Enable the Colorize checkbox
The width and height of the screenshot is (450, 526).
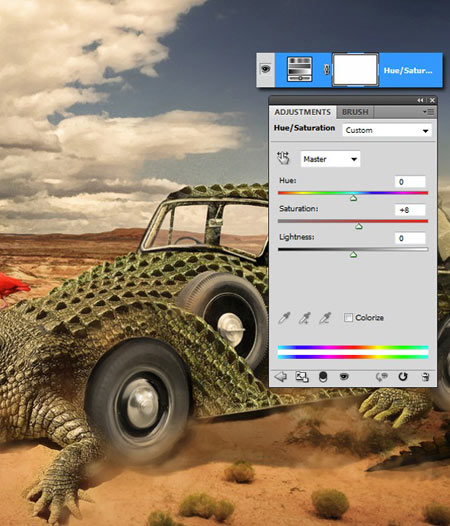[348, 317]
